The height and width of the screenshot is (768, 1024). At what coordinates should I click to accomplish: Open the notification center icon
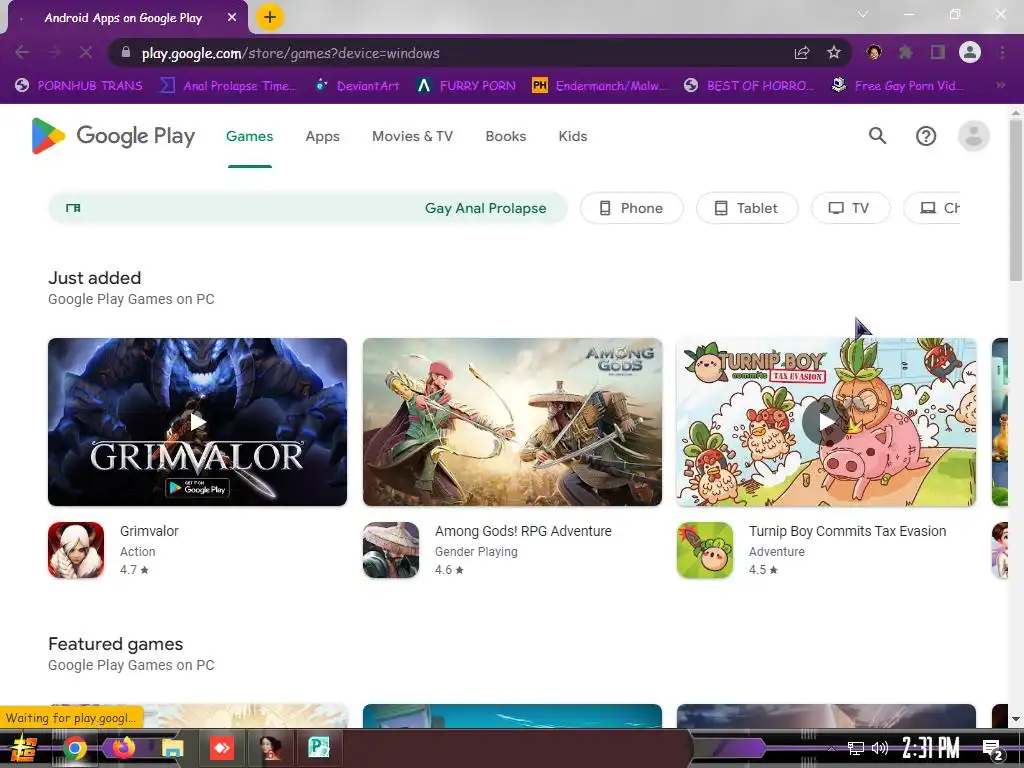coord(992,749)
